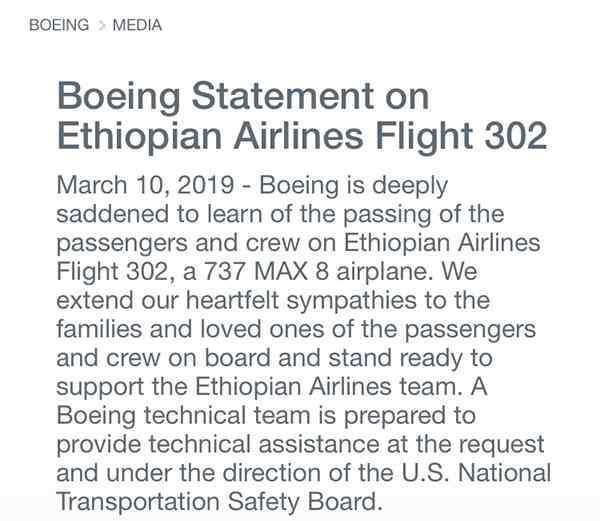Click "Ethiopian Airlines Flight 302" in the headline
Image resolution: width=600 pixels, height=521 pixels.
click(x=302, y=137)
